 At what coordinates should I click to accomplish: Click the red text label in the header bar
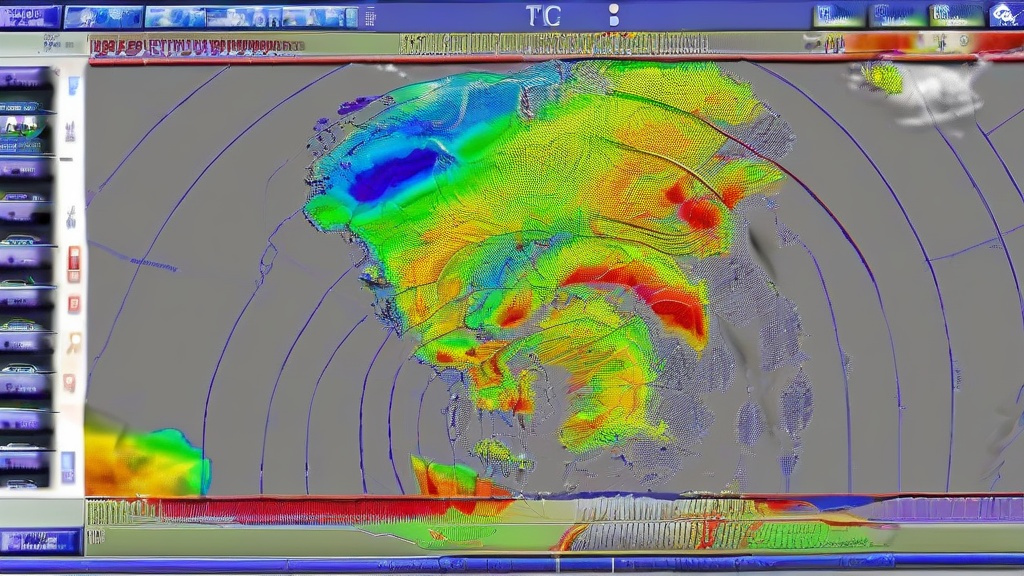click(x=195, y=46)
